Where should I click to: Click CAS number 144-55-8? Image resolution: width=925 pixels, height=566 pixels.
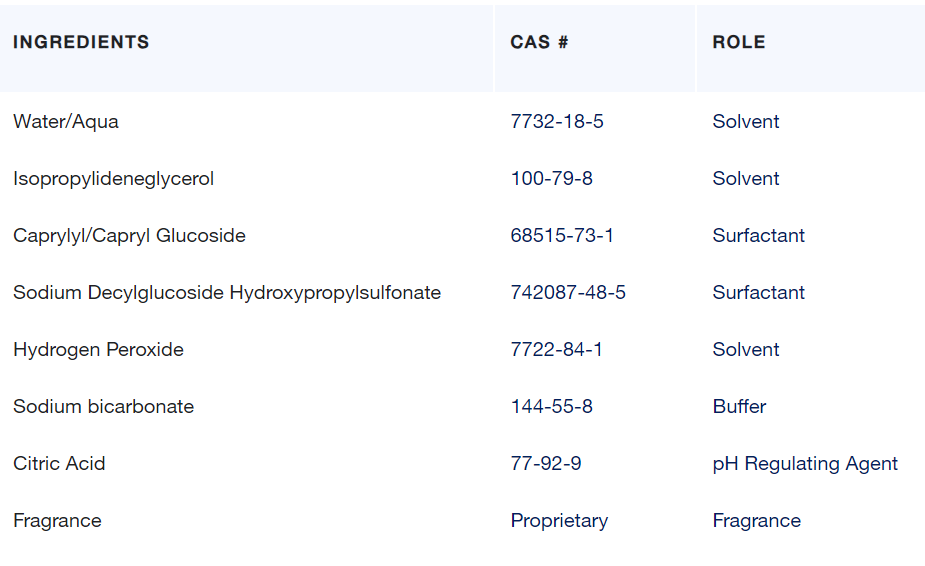(551, 407)
